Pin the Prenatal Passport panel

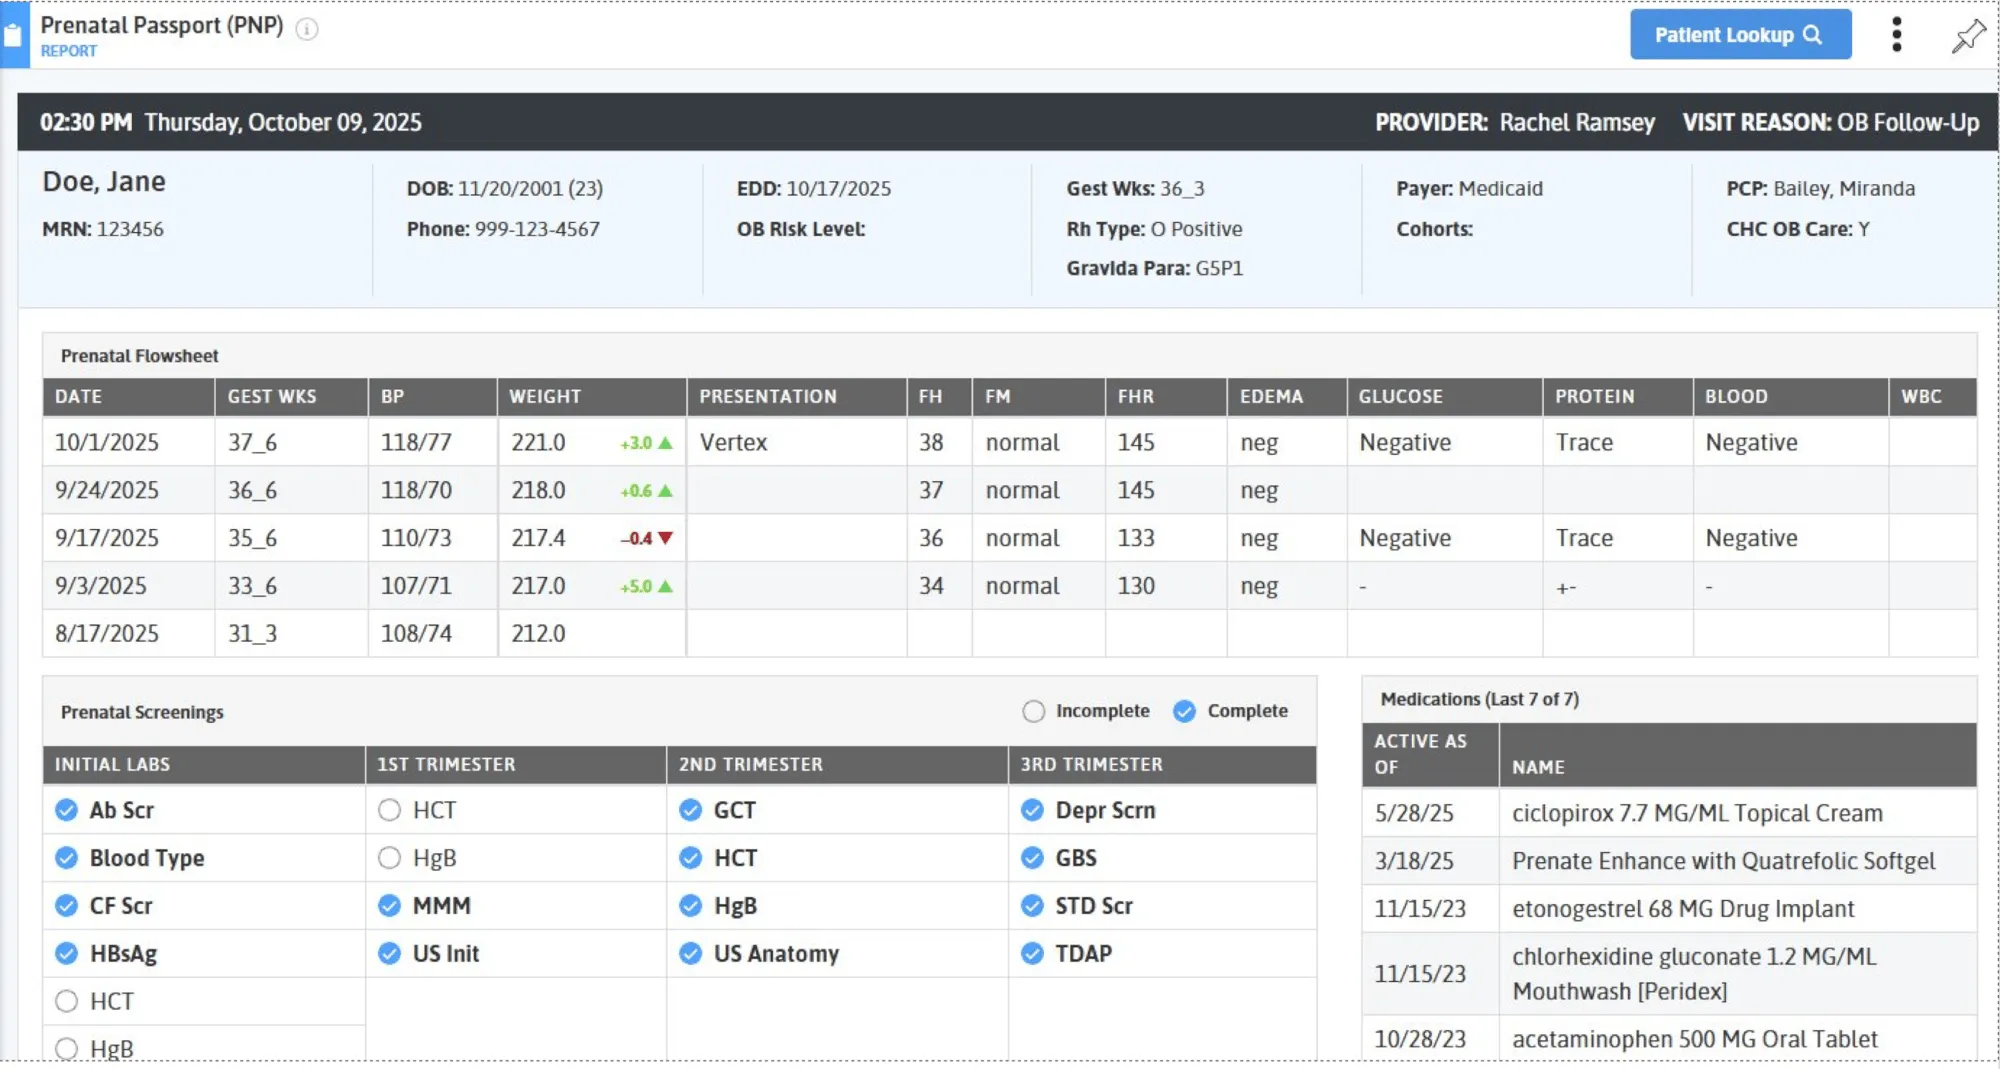click(1968, 36)
